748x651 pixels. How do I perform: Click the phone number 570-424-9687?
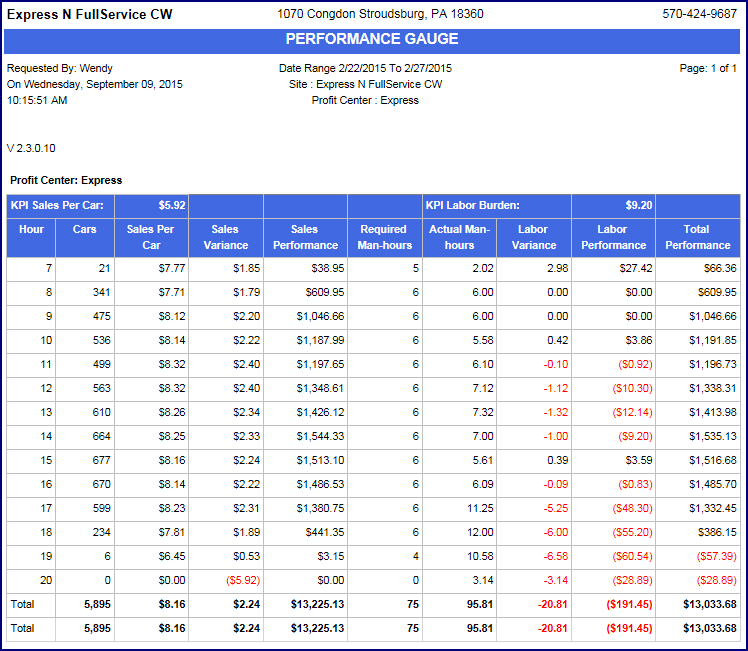click(699, 15)
